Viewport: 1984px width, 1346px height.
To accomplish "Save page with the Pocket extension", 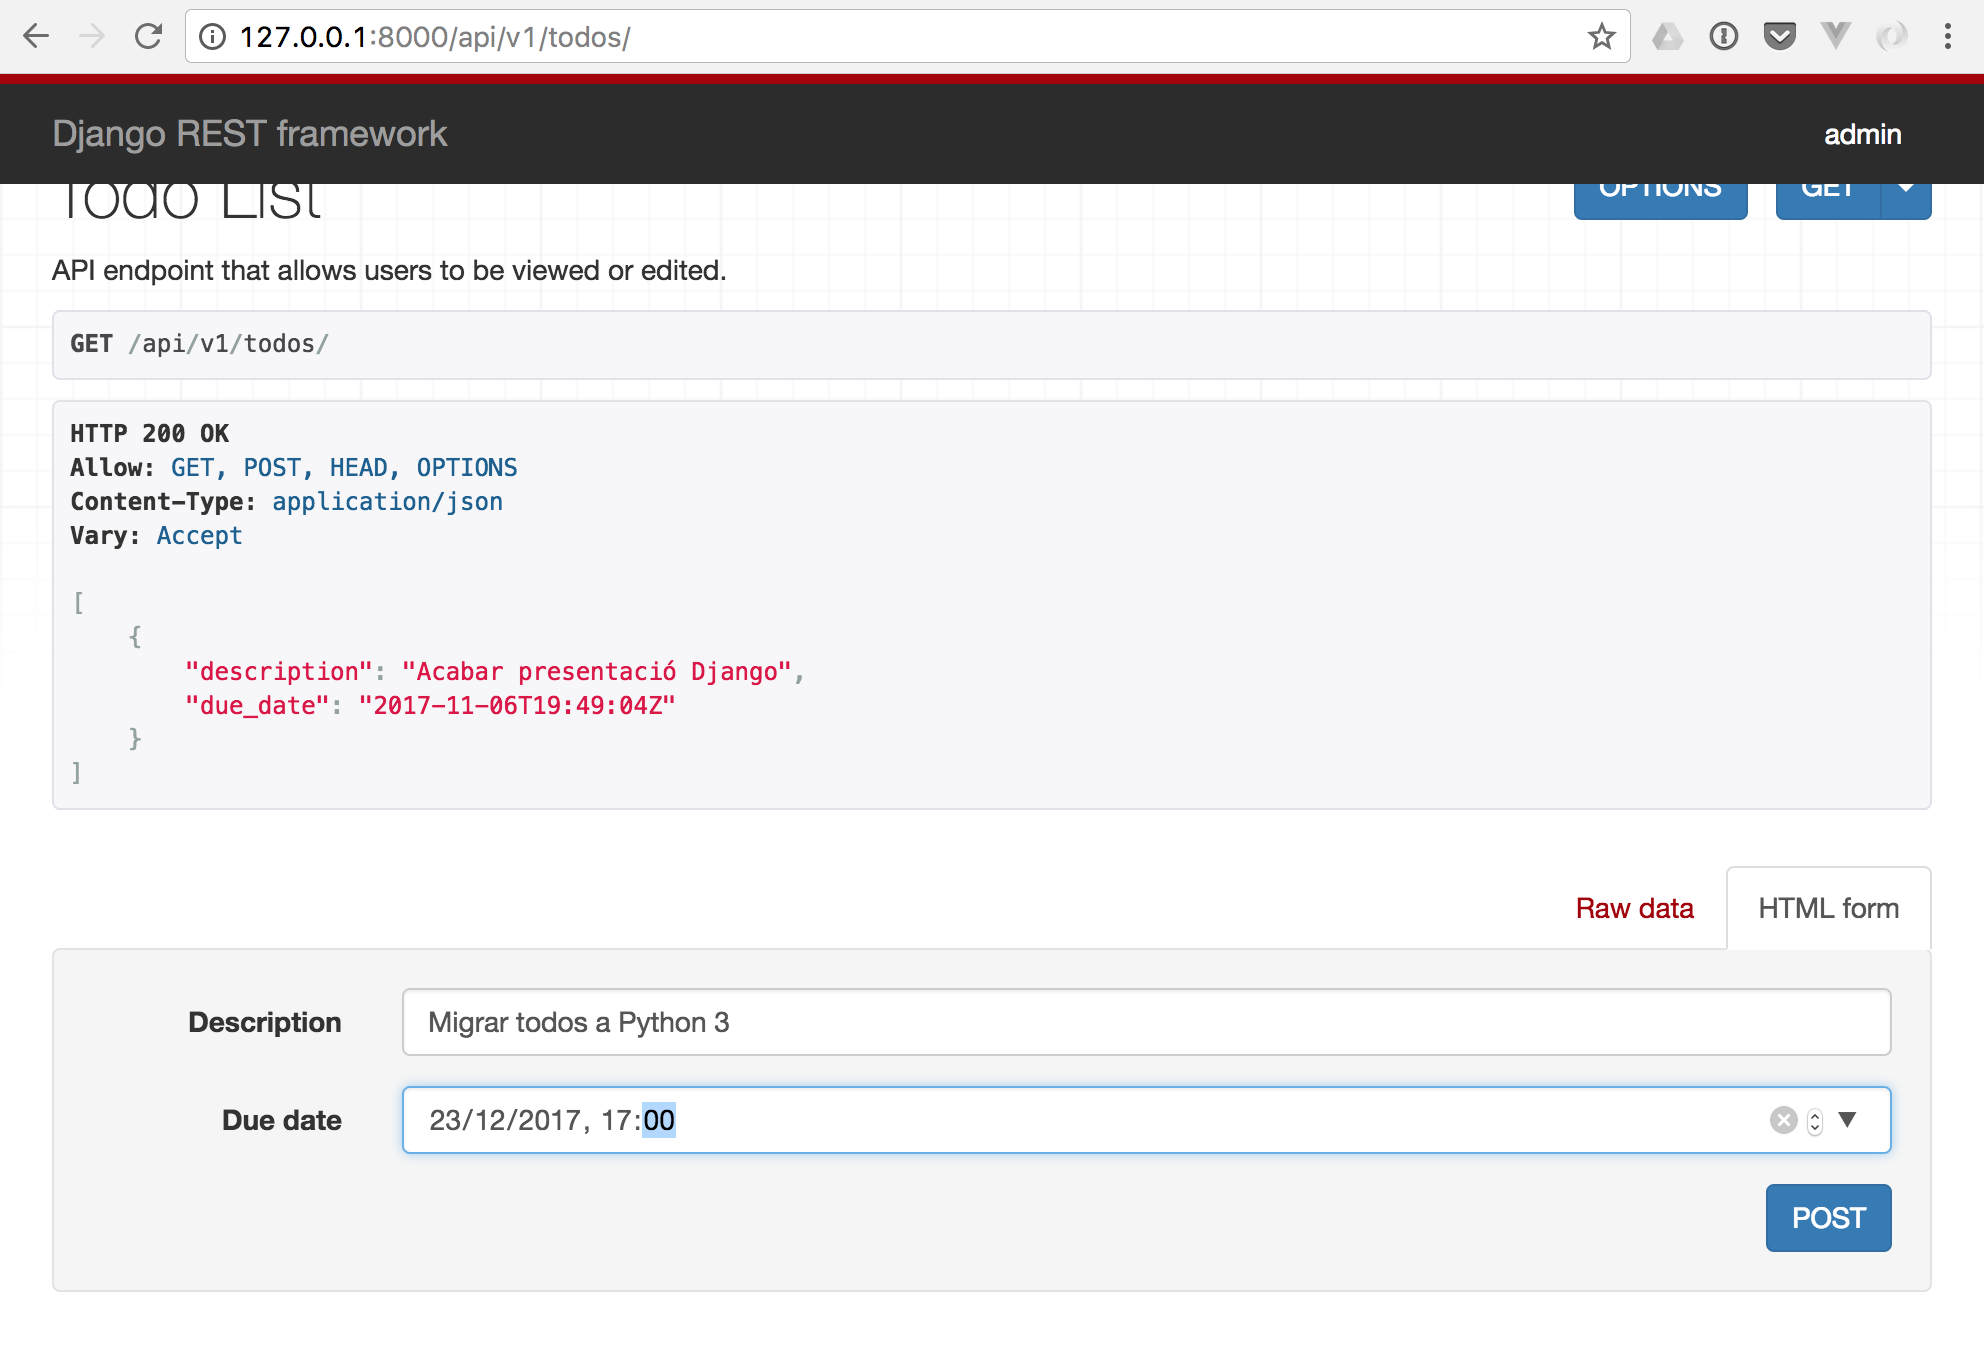I will pyautogui.click(x=1779, y=37).
